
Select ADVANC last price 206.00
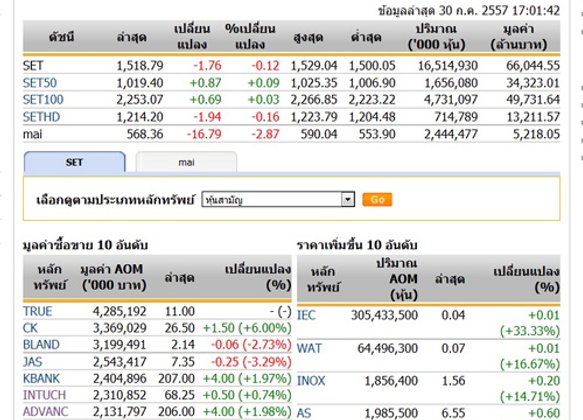[177, 411]
